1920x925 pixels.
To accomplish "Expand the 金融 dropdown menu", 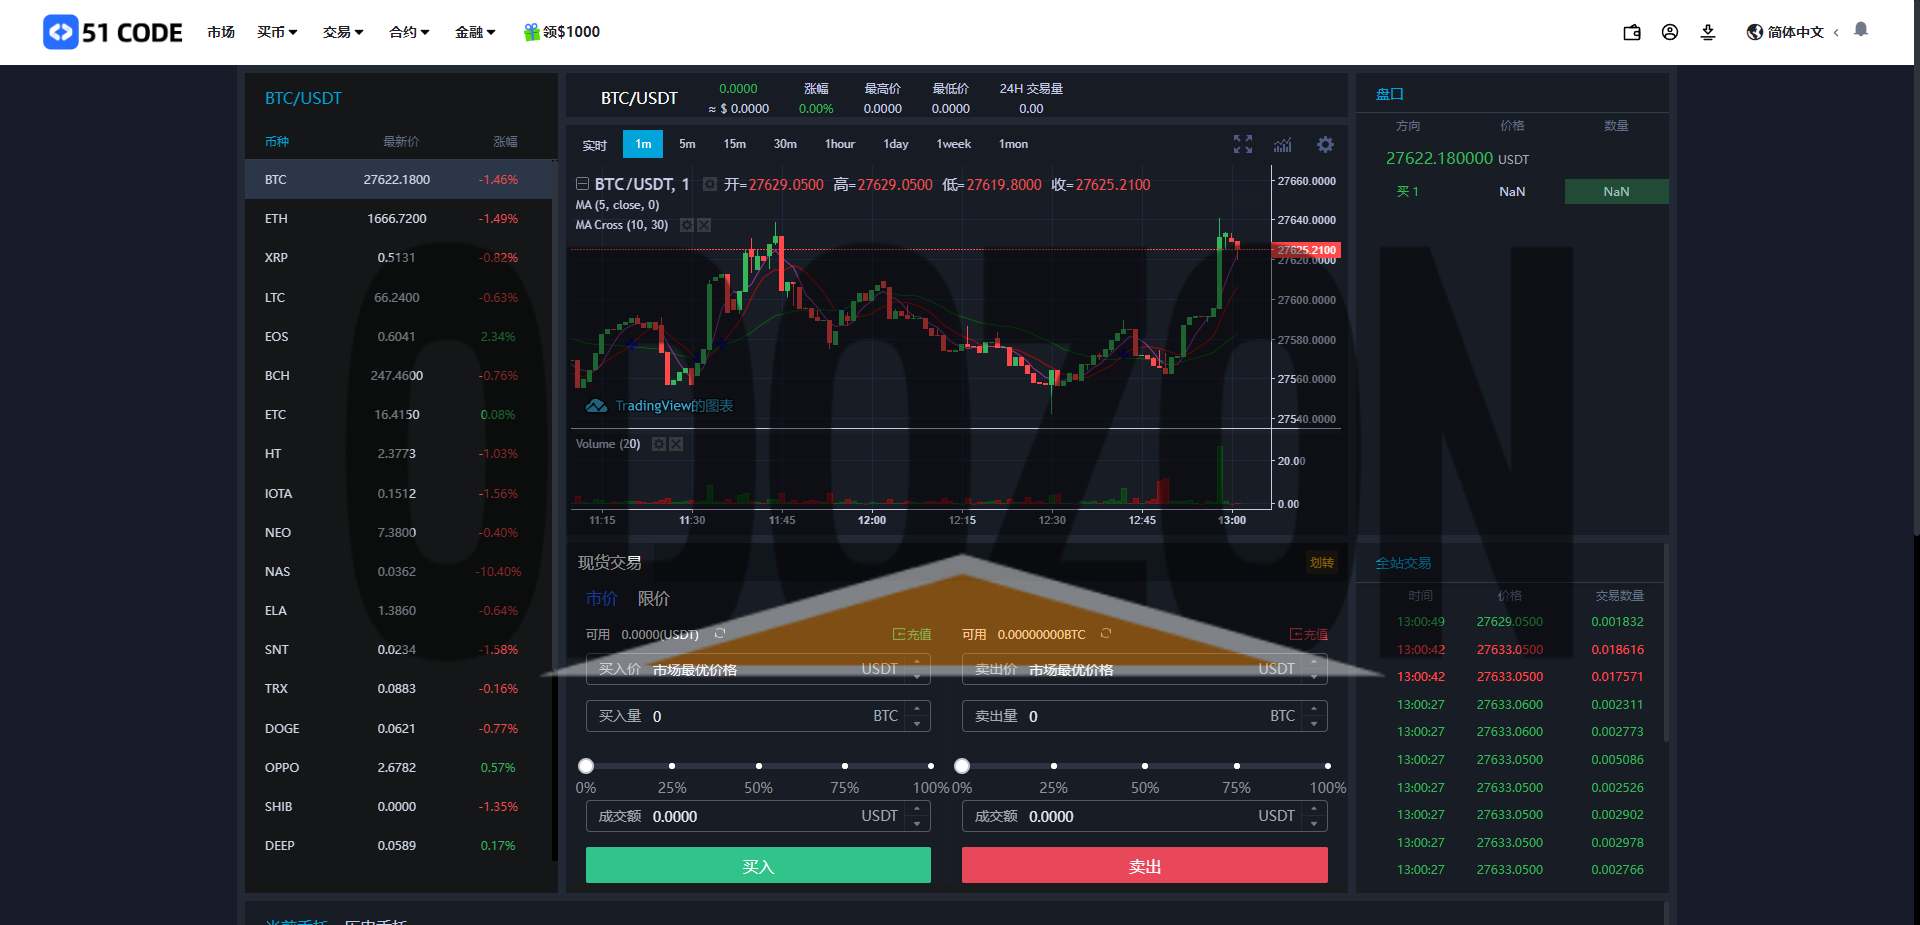I will 475,32.
